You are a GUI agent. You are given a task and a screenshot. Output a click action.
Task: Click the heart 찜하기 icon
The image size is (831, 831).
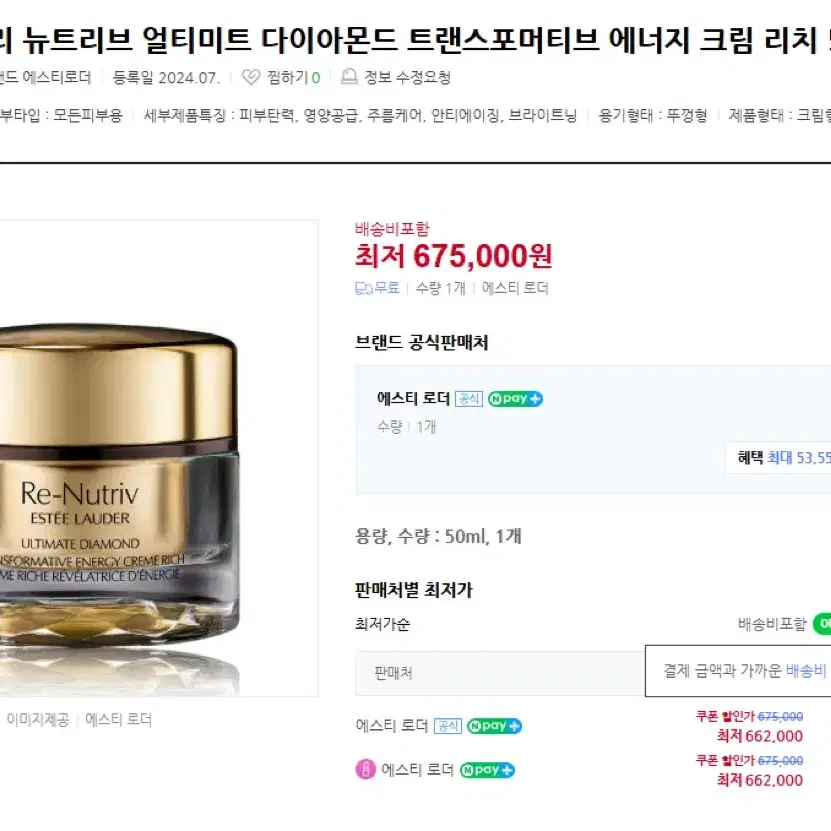click(x=251, y=77)
